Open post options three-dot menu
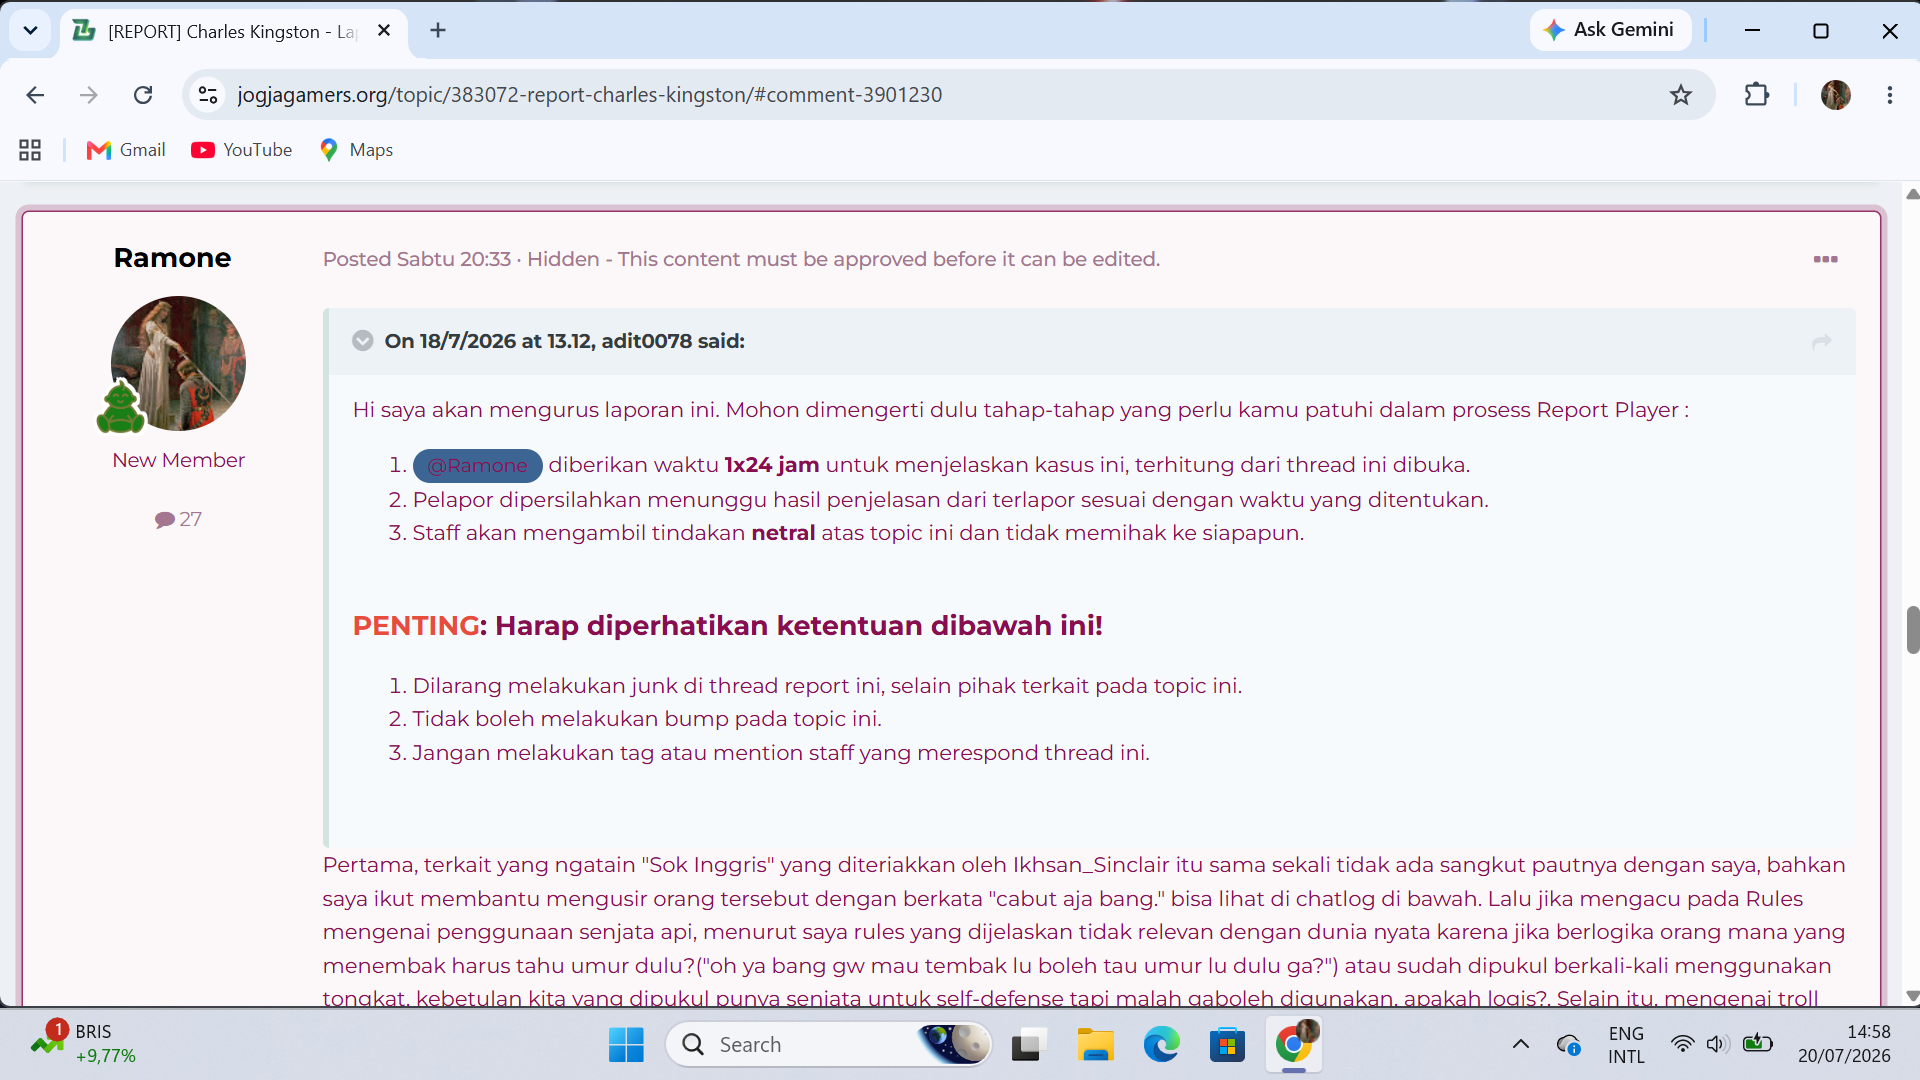The width and height of the screenshot is (1920, 1080). [1825, 259]
